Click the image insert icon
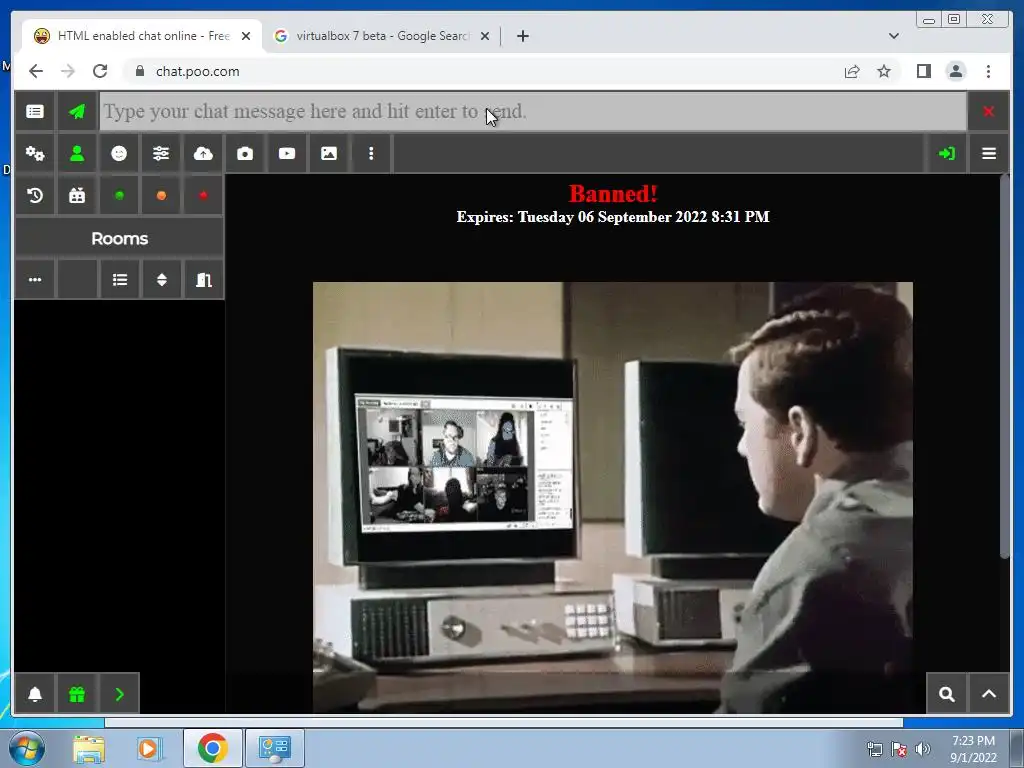The width and height of the screenshot is (1024, 768). (x=328, y=153)
